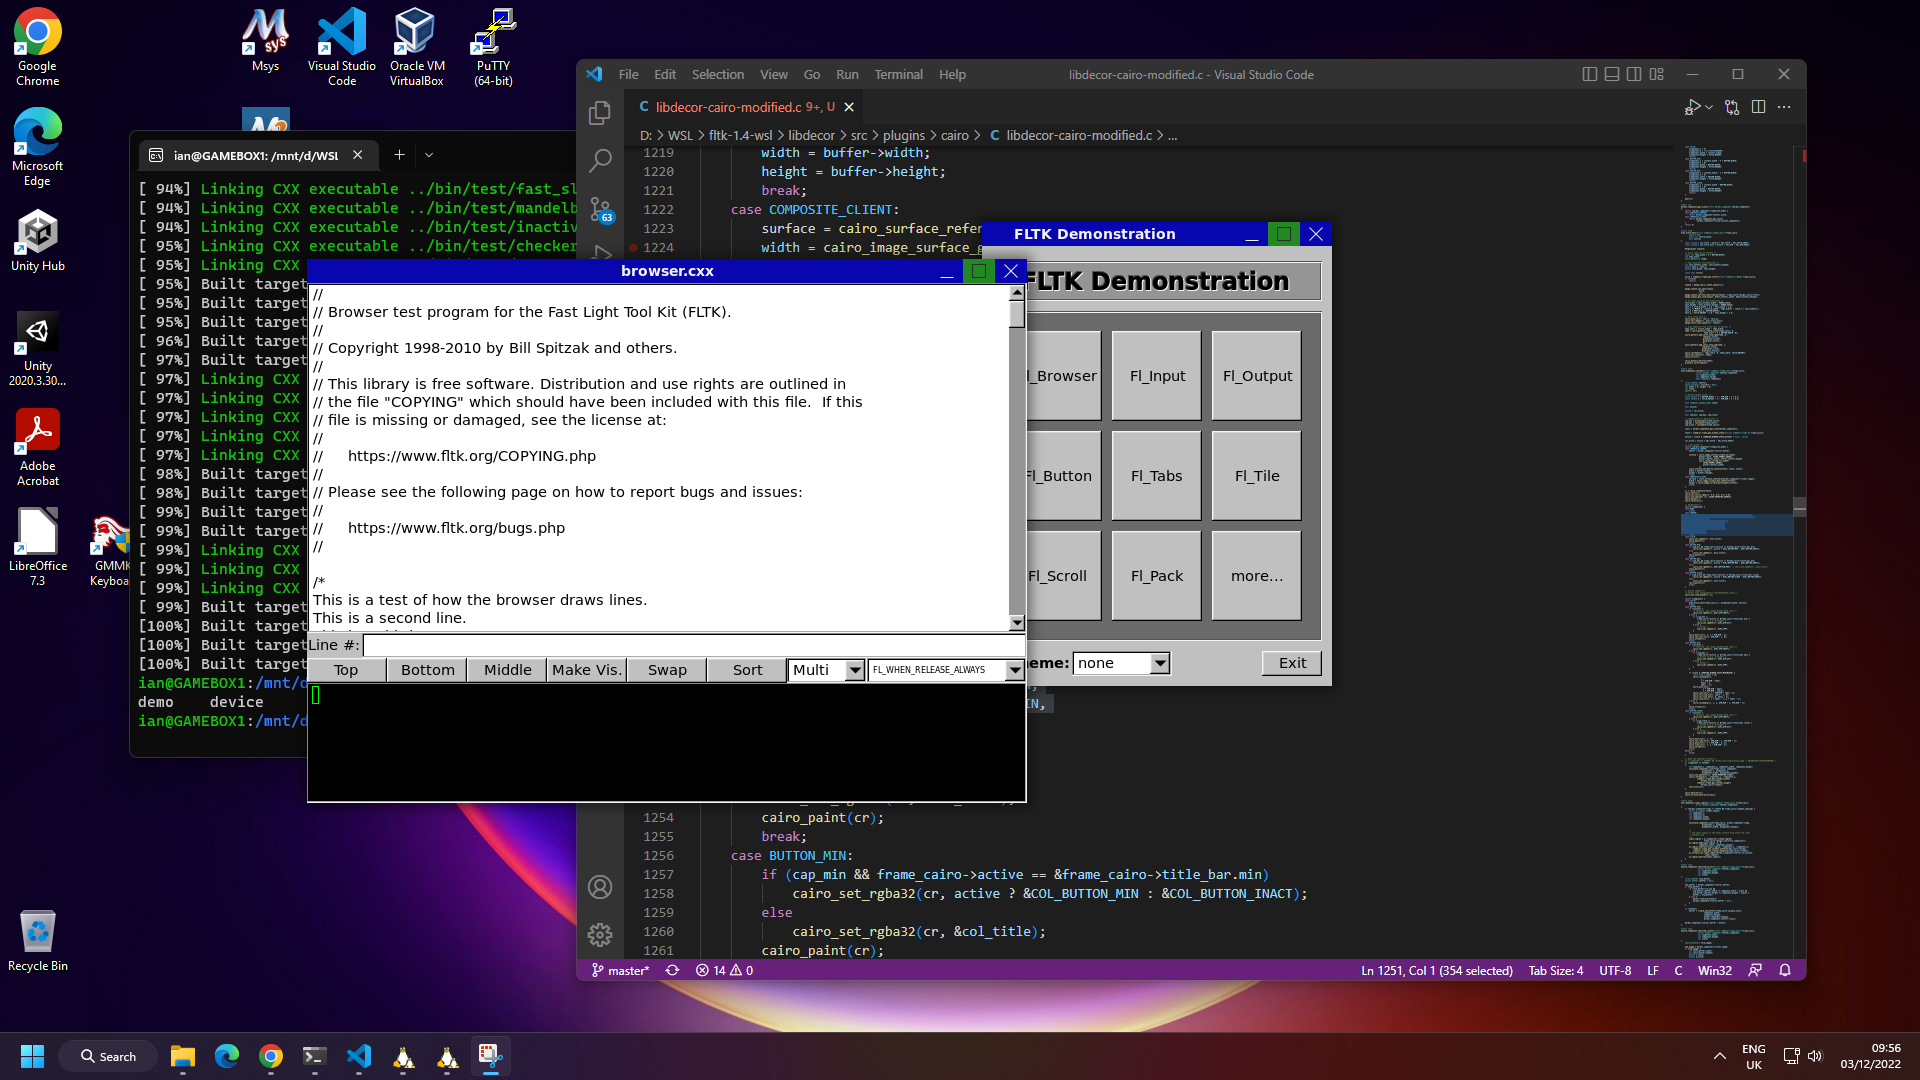Click the Accounts icon above the settings gear
This screenshot has width=1920, height=1080.
coord(600,887)
